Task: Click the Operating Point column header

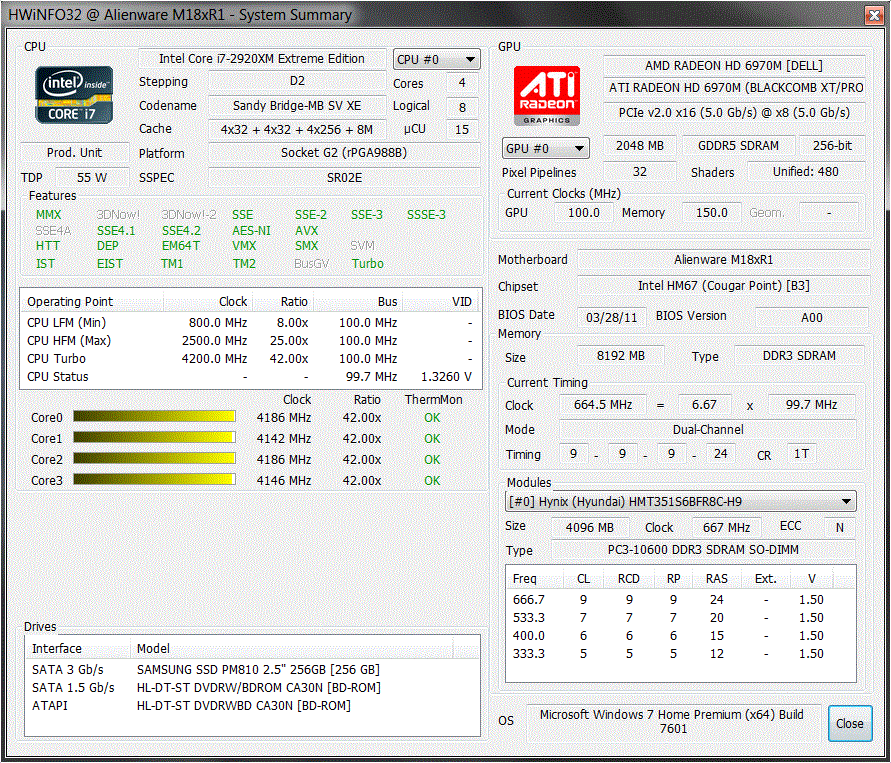Action: coord(92,302)
